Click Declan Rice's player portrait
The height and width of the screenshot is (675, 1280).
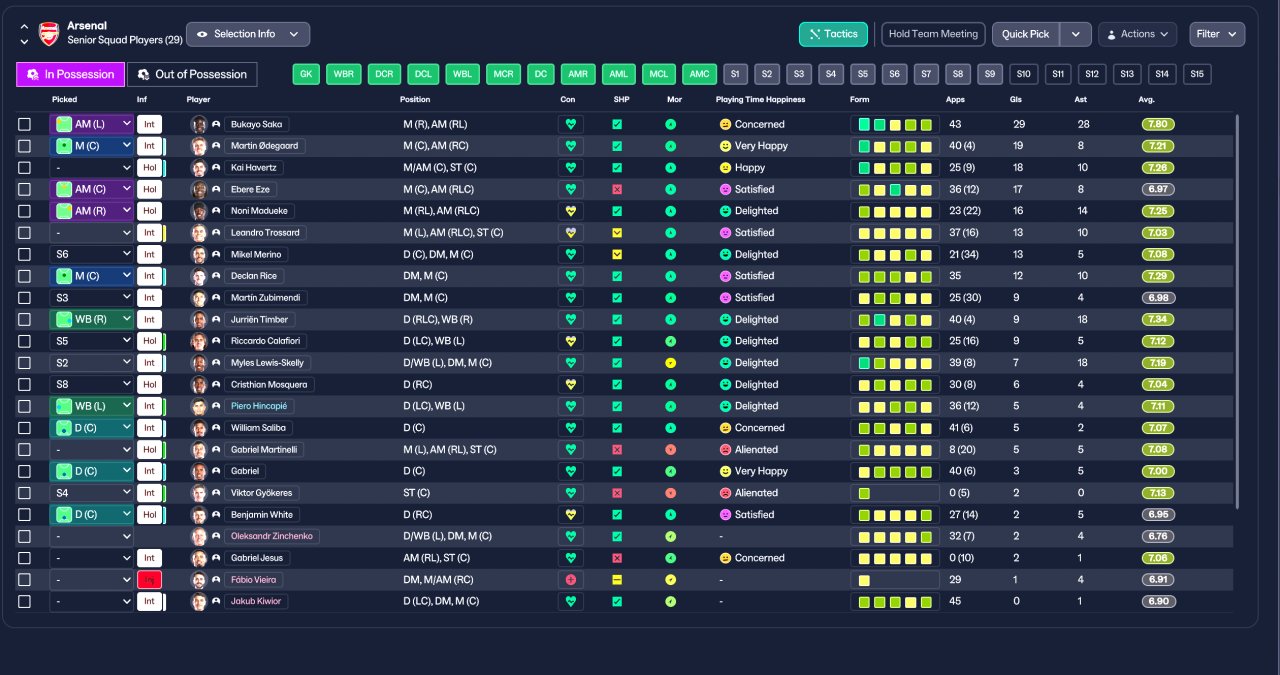tap(199, 276)
